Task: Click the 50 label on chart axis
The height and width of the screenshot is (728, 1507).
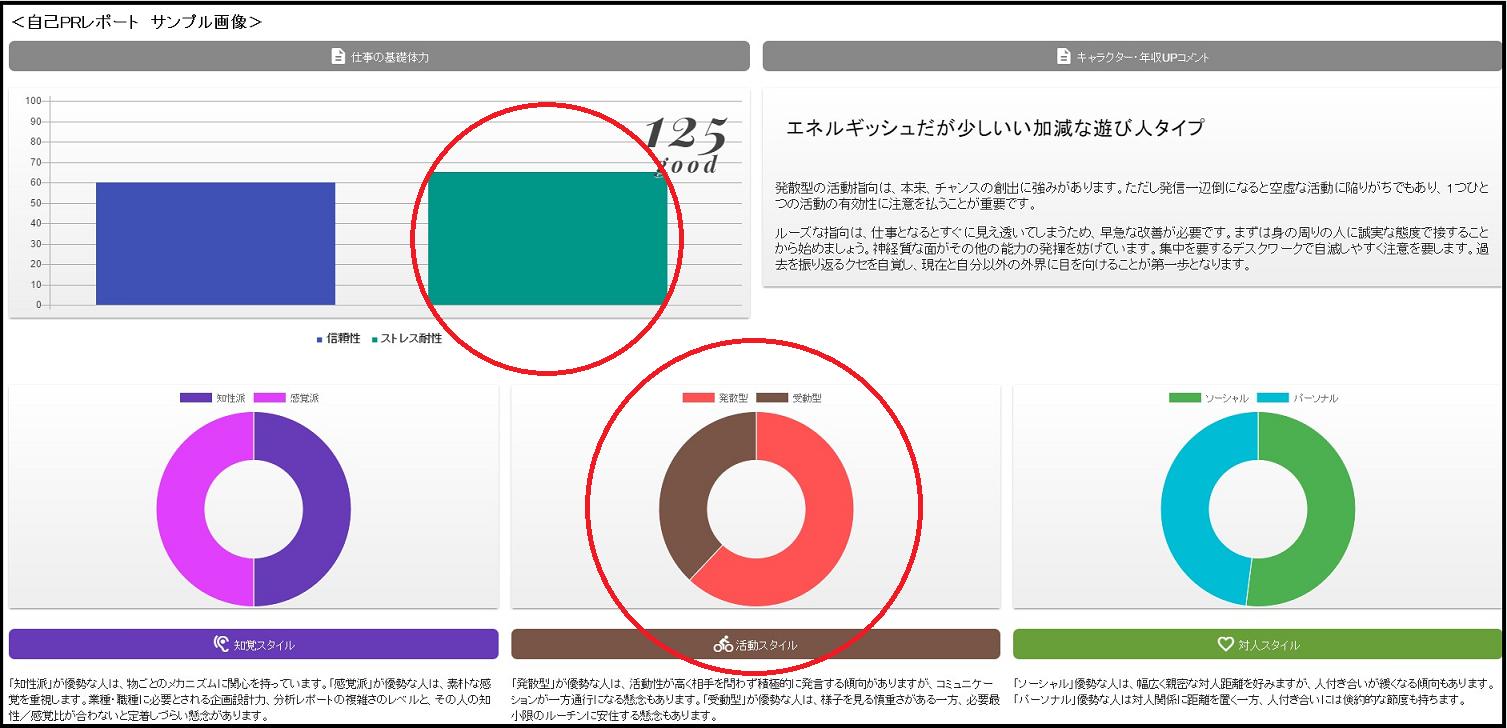Action: click(35, 203)
